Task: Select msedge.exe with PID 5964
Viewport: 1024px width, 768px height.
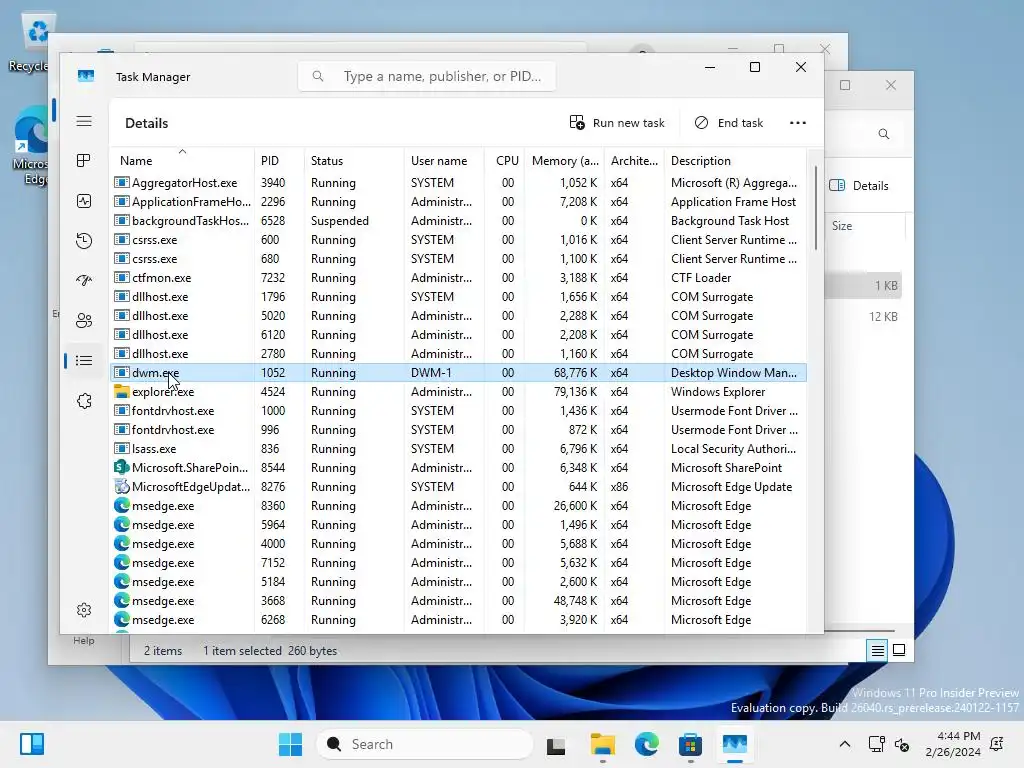Action: click(458, 524)
